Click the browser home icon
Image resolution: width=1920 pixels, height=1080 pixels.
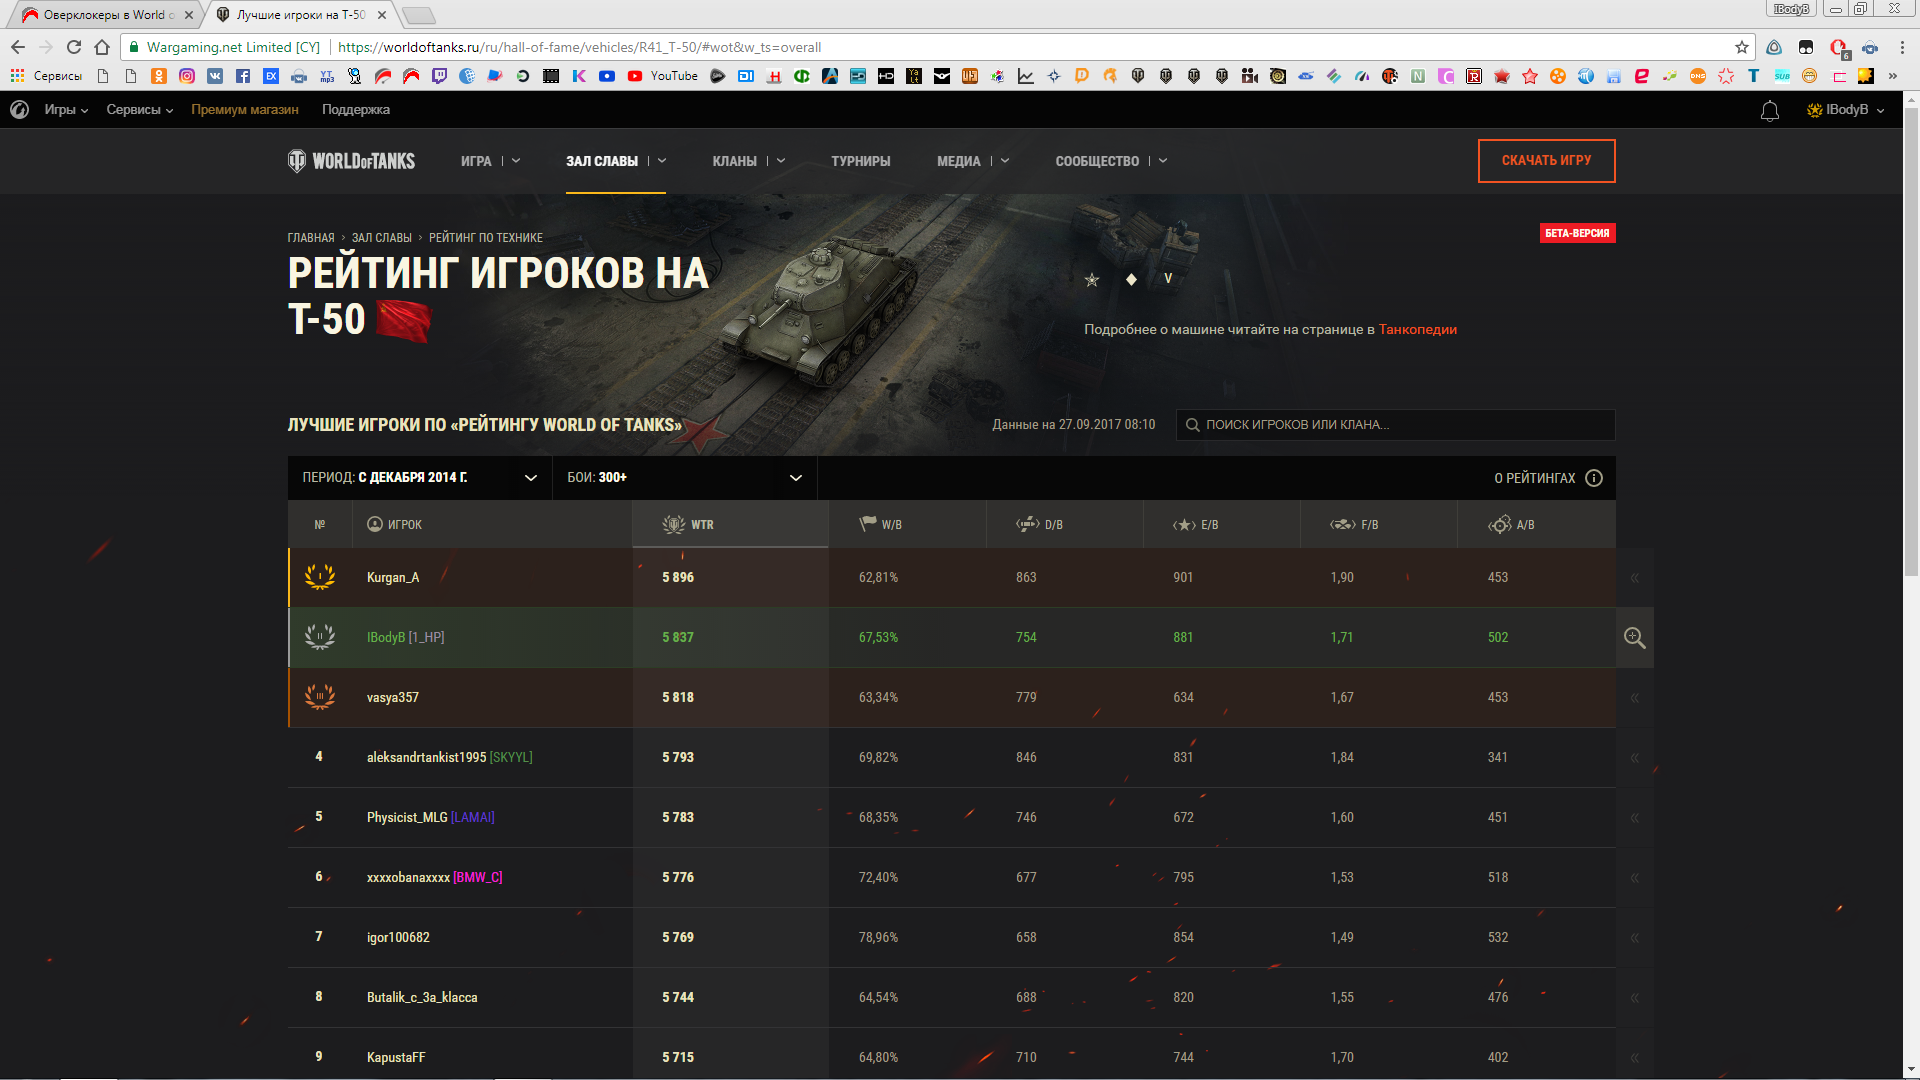point(102,47)
